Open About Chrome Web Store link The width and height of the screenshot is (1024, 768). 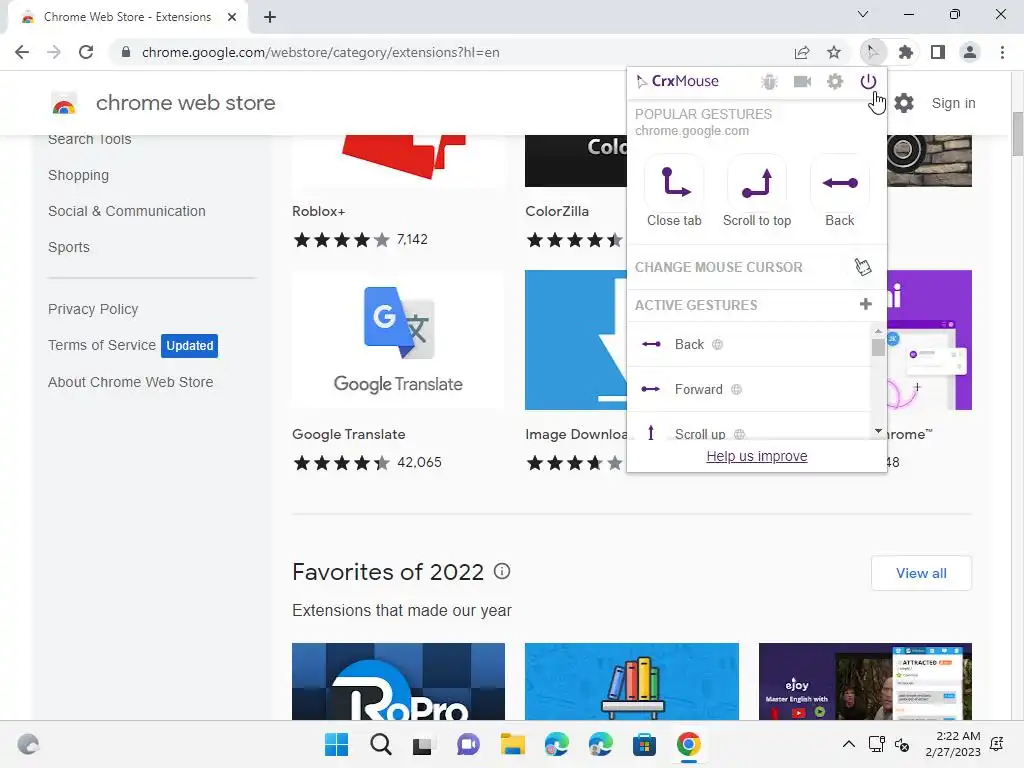pyautogui.click(x=131, y=382)
